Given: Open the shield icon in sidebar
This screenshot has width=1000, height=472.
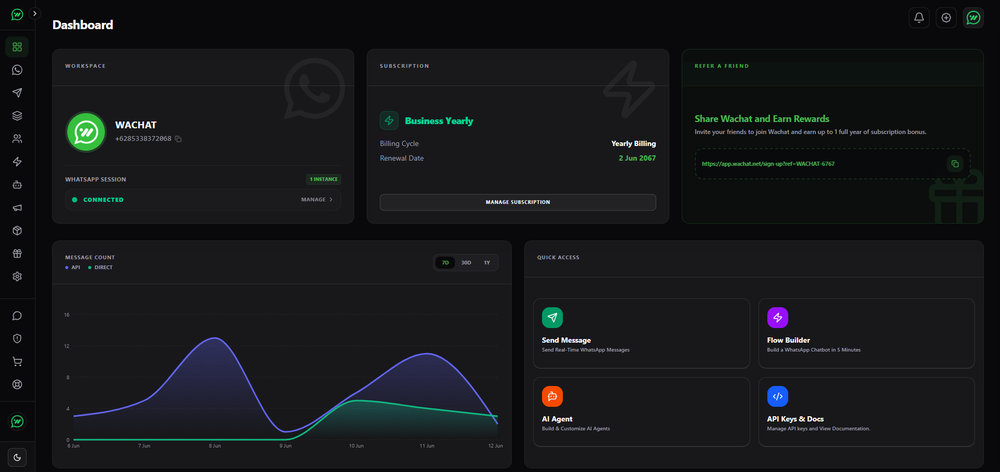Looking at the screenshot, I should [17, 339].
